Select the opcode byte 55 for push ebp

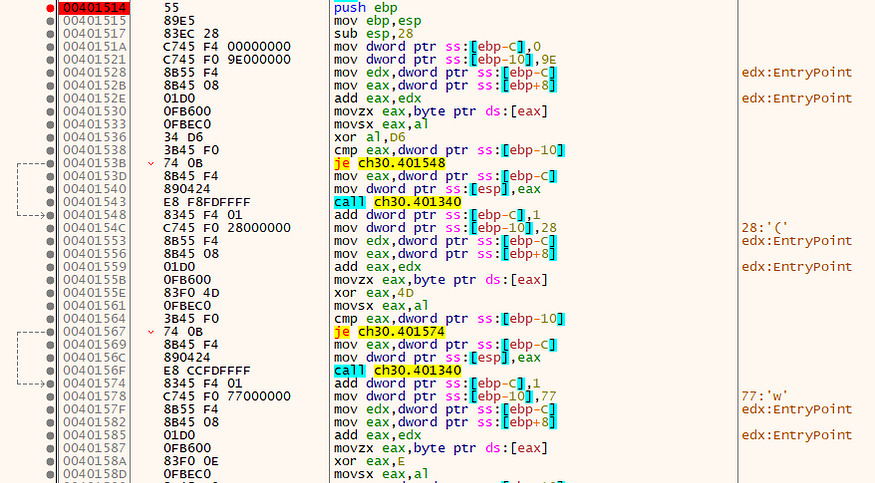tap(171, 8)
